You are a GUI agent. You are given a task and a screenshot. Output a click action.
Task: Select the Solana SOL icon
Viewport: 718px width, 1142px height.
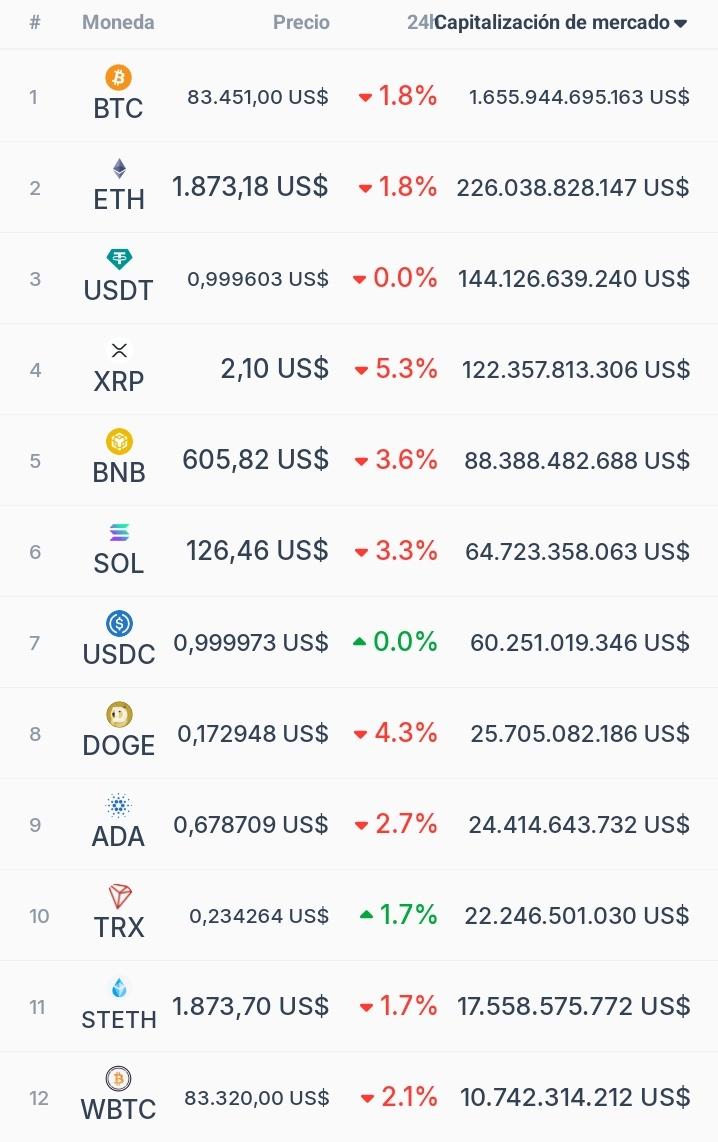click(x=119, y=532)
